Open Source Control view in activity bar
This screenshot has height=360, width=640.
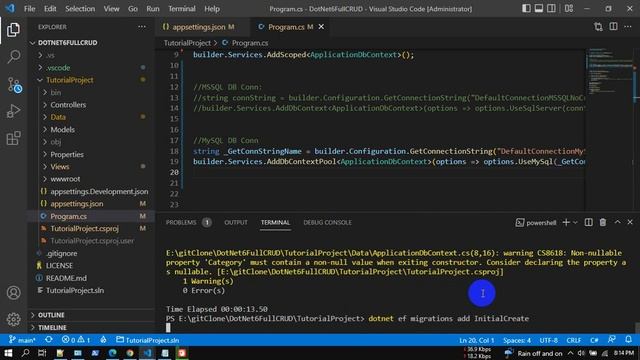pyautogui.click(x=14, y=85)
